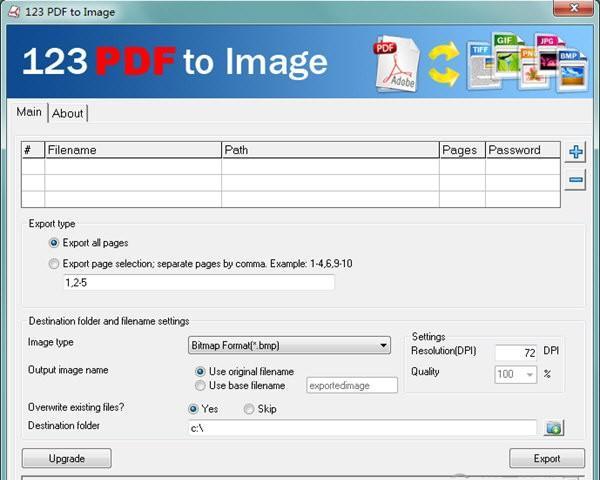The image size is (600, 480).
Task: Click the Path column header
Action: tap(330, 150)
